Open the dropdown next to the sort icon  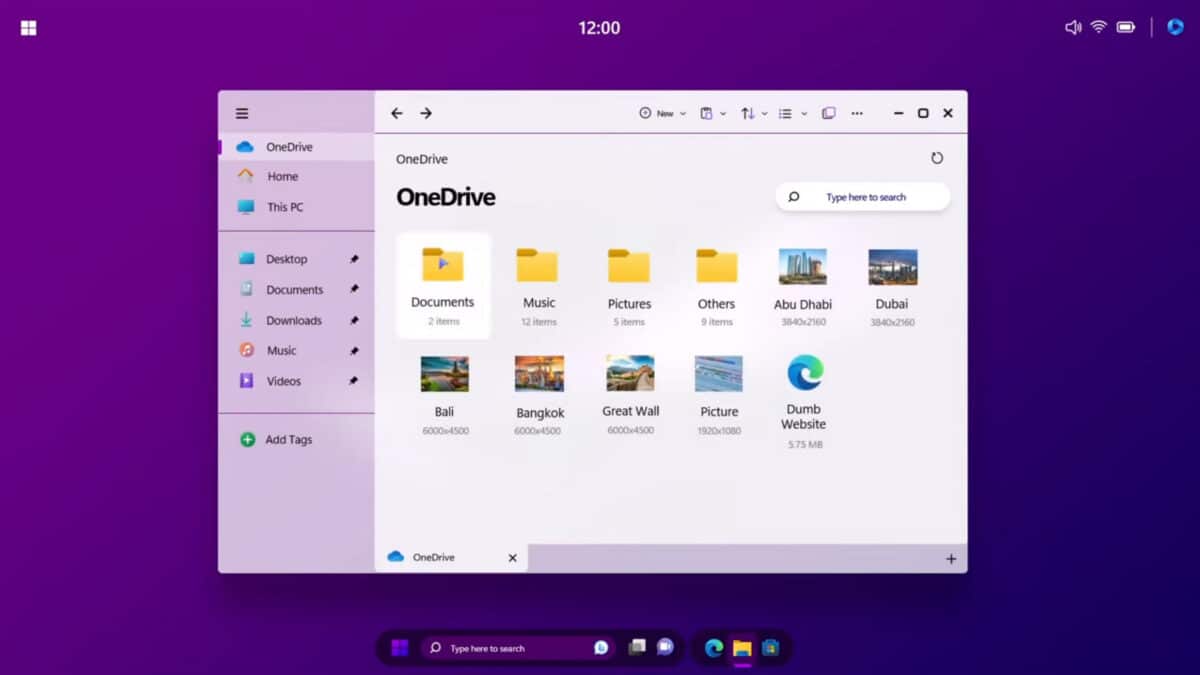pos(765,113)
